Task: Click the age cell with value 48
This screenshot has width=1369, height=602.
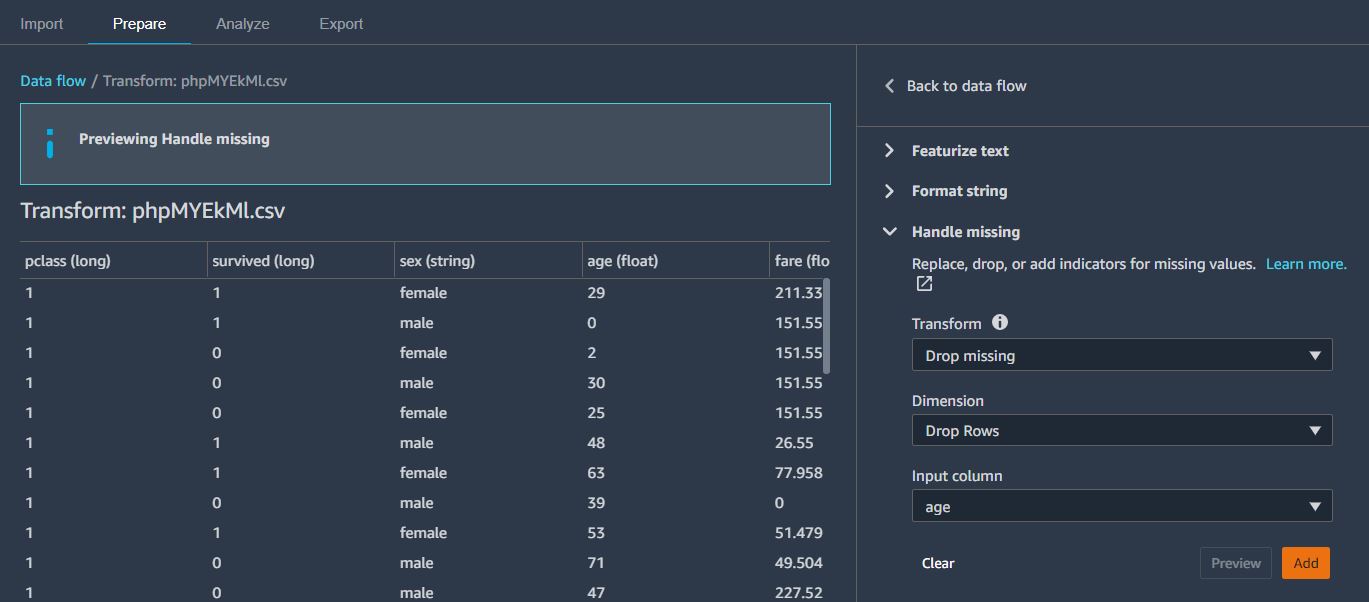Action: pyautogui.click(x=596, y=443)
